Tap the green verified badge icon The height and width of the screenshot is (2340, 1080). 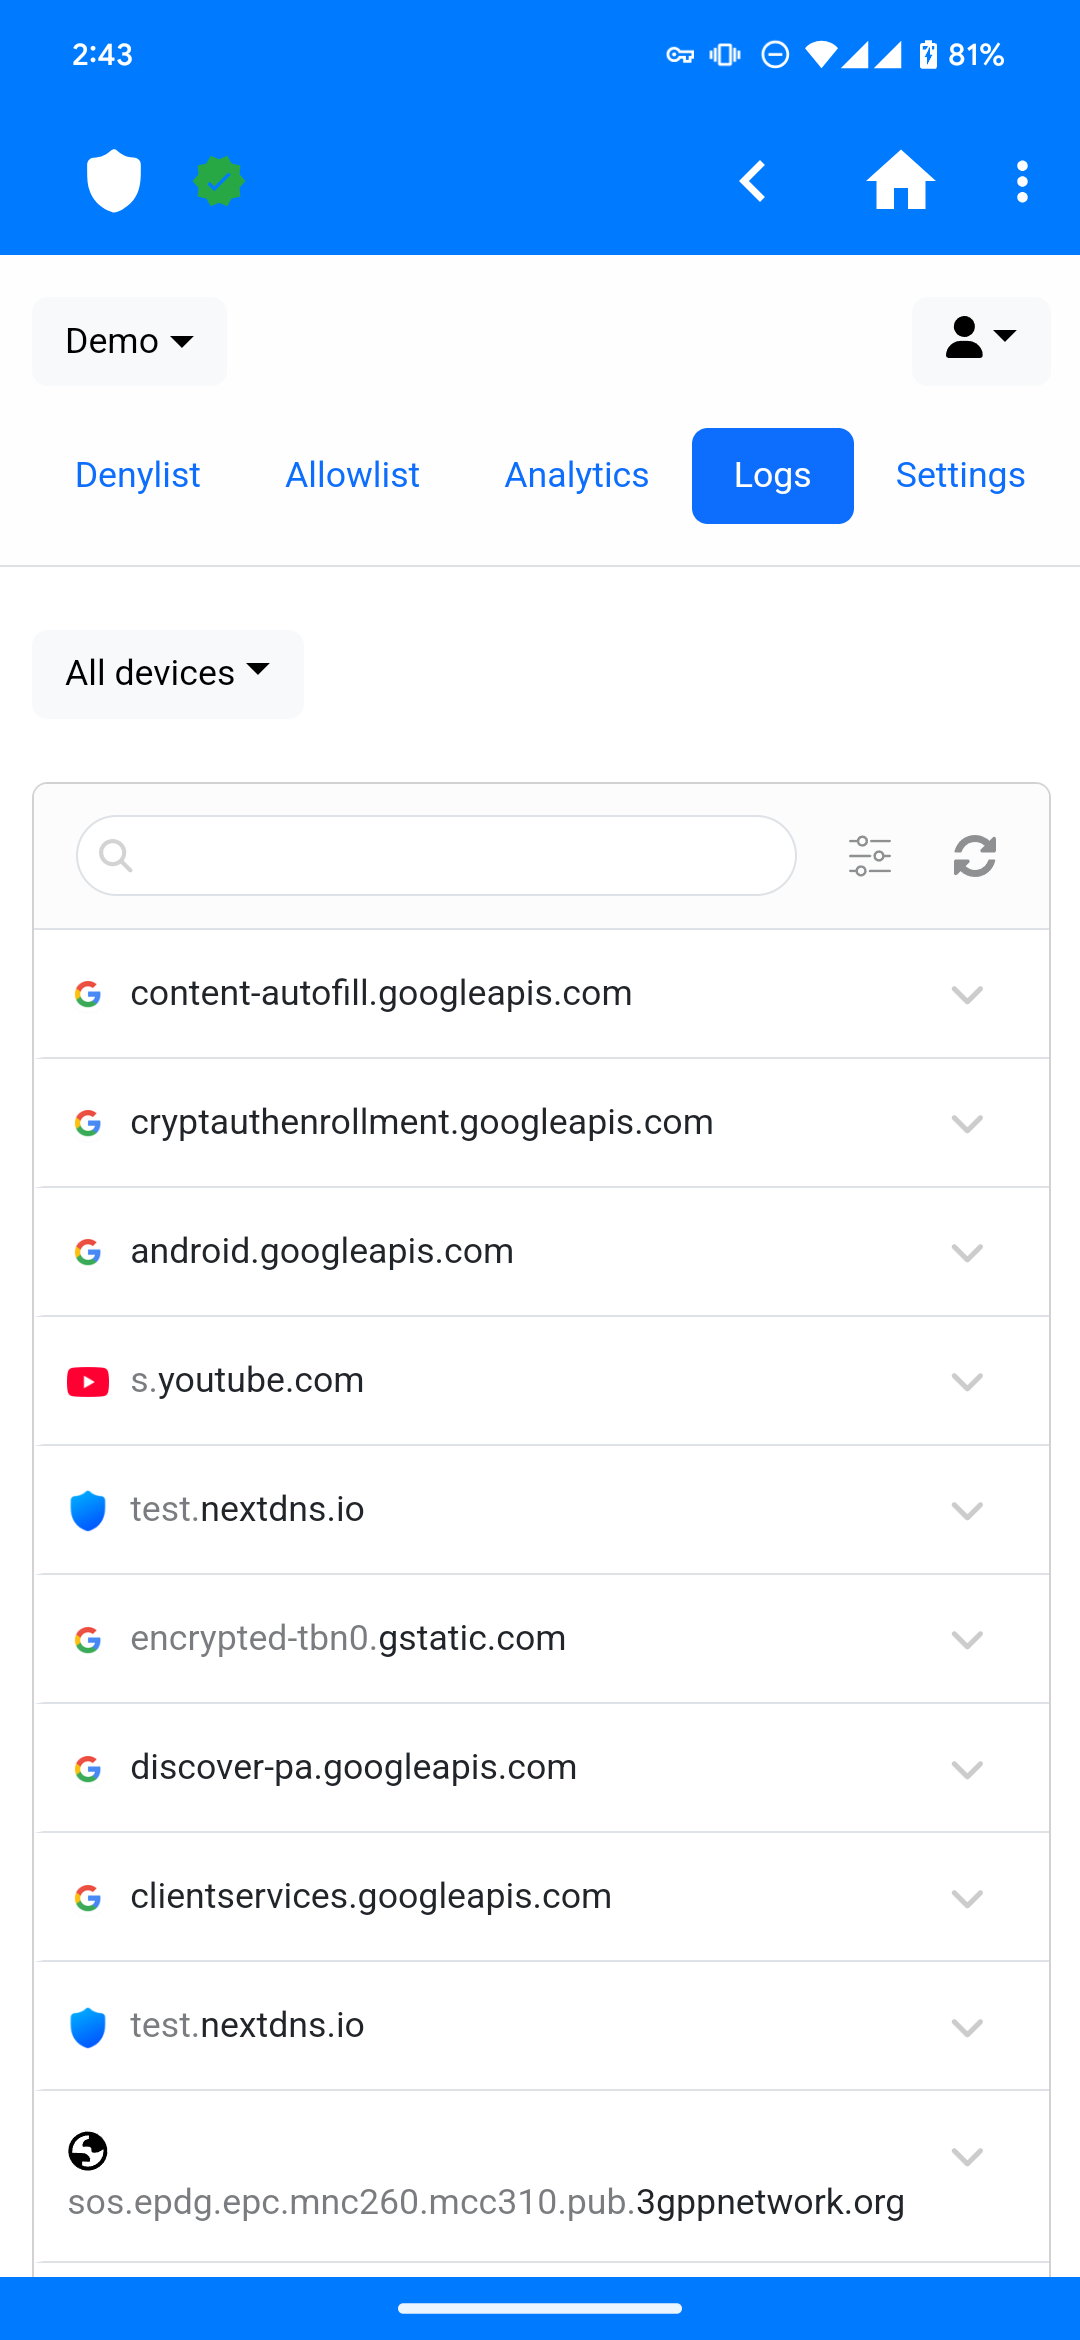pos(219,181)
